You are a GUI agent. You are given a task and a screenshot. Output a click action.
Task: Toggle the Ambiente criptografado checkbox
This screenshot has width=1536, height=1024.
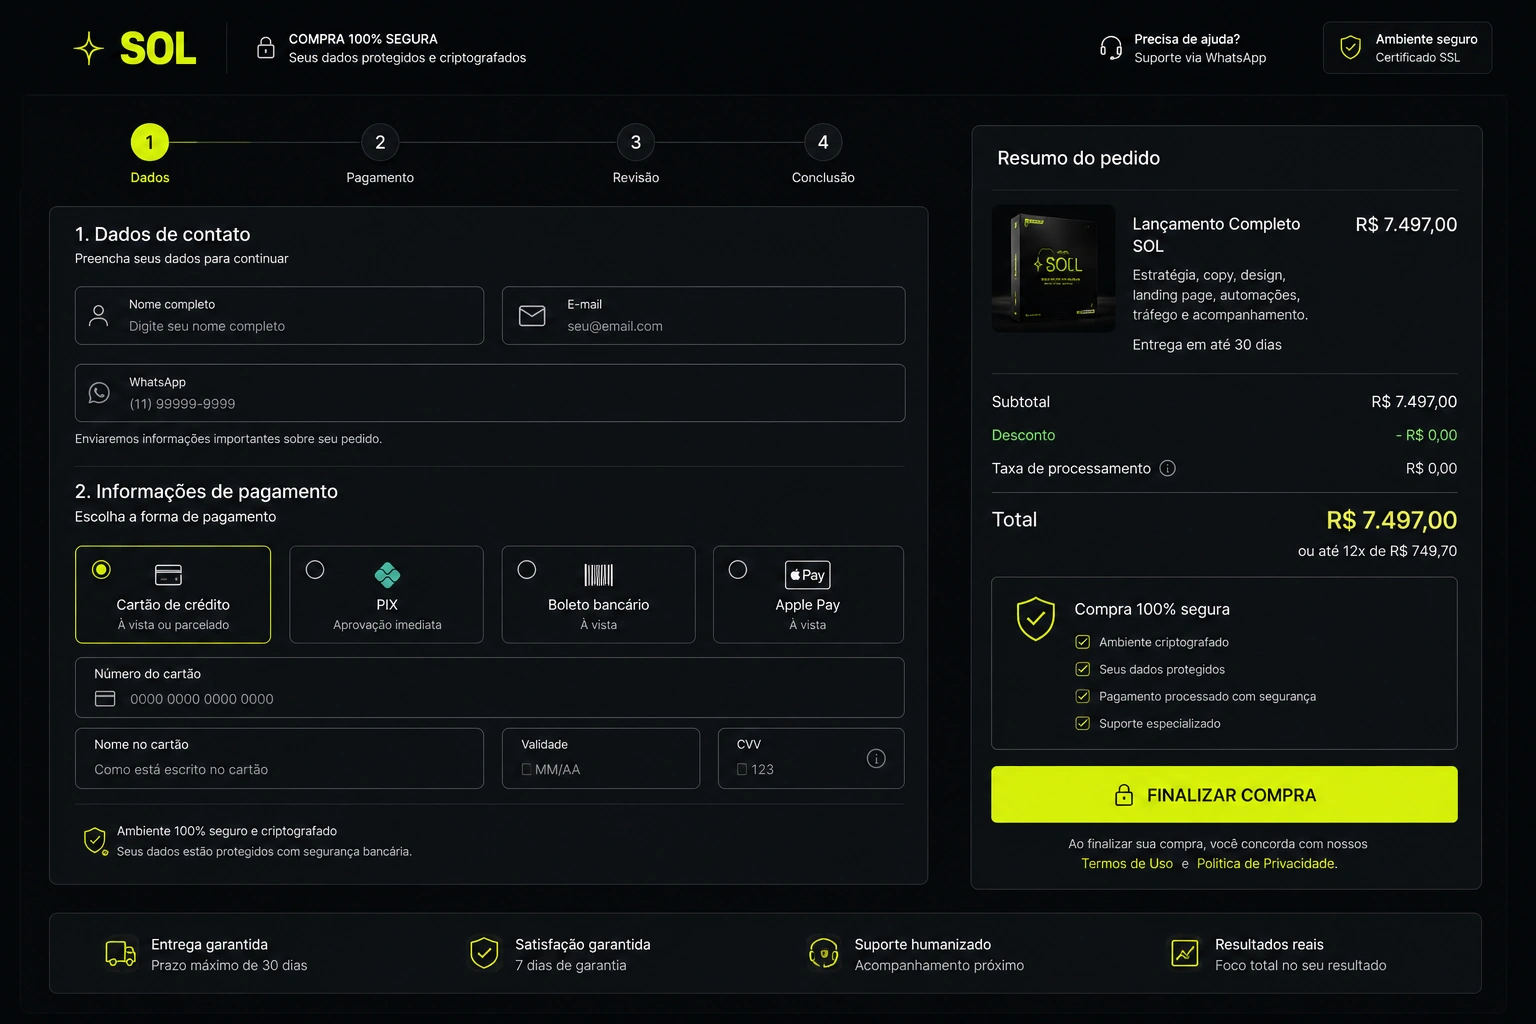click(x=1082, y=642)
